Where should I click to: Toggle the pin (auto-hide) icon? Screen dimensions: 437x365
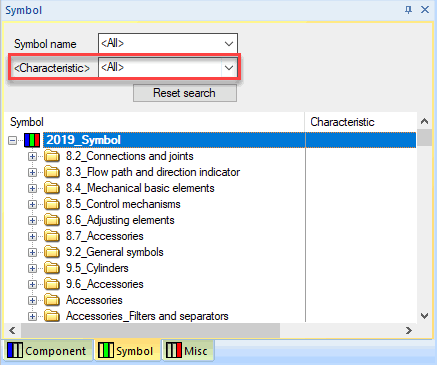[408, 10]
